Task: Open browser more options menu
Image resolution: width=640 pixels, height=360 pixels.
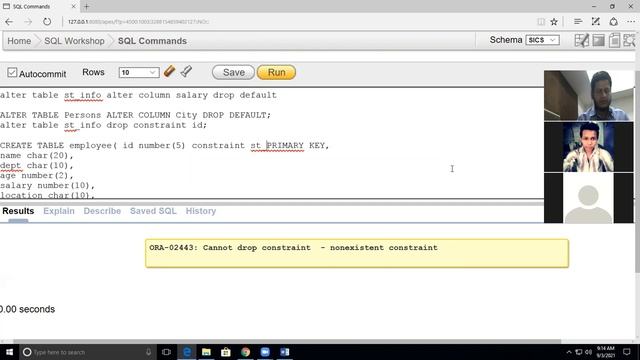Action: tap(631, 22)
